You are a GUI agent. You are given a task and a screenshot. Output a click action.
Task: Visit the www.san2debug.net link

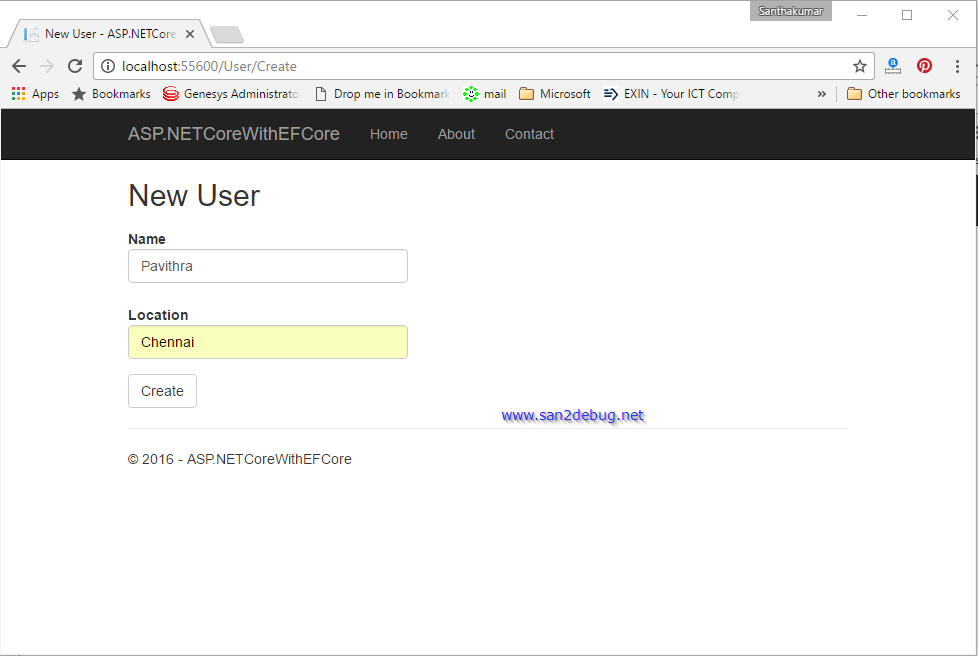(x=573, y=414)
